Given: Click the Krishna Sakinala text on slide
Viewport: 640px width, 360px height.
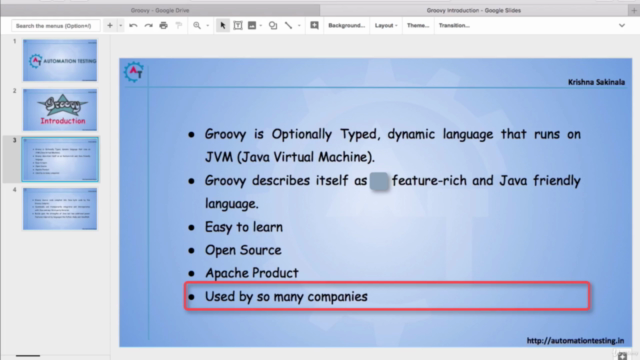Looking at the screenshot, I should click(x=596, y=82).
